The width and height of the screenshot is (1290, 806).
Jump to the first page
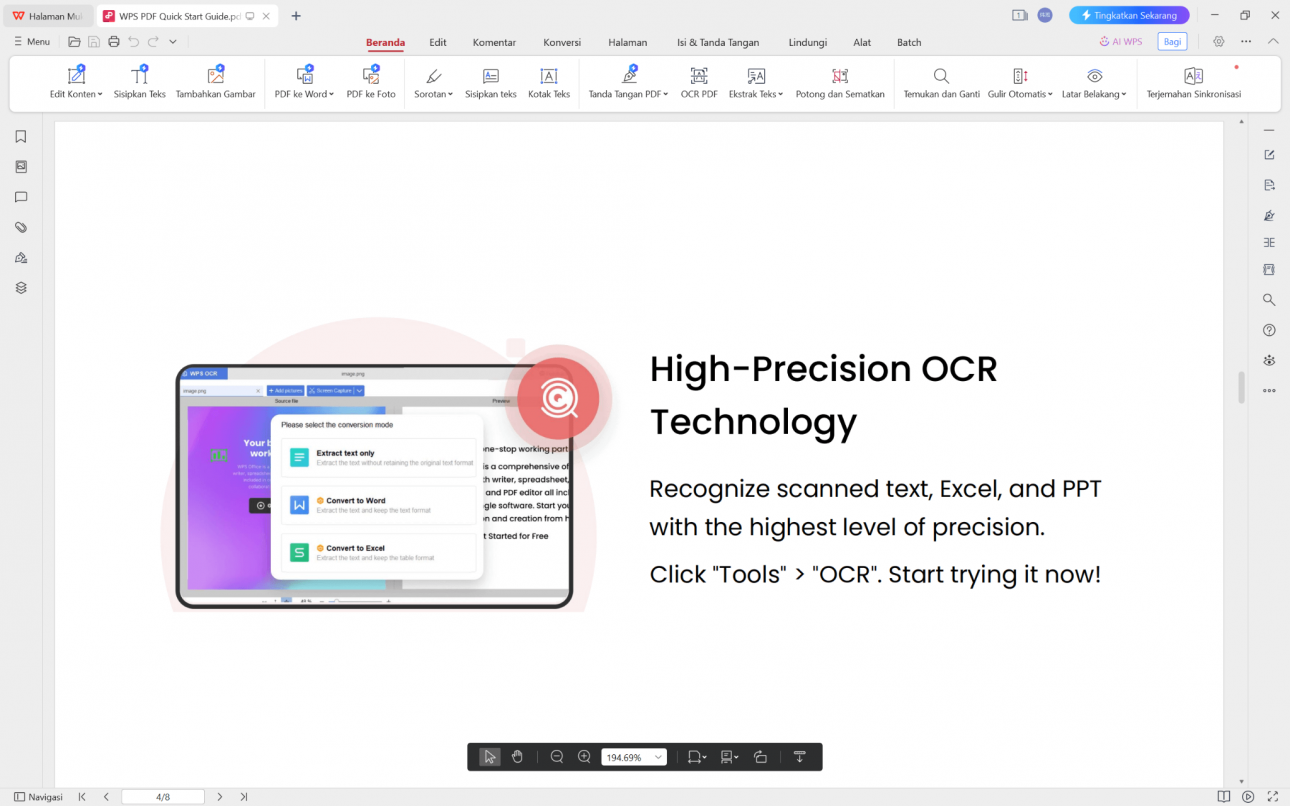coord(82,797)
